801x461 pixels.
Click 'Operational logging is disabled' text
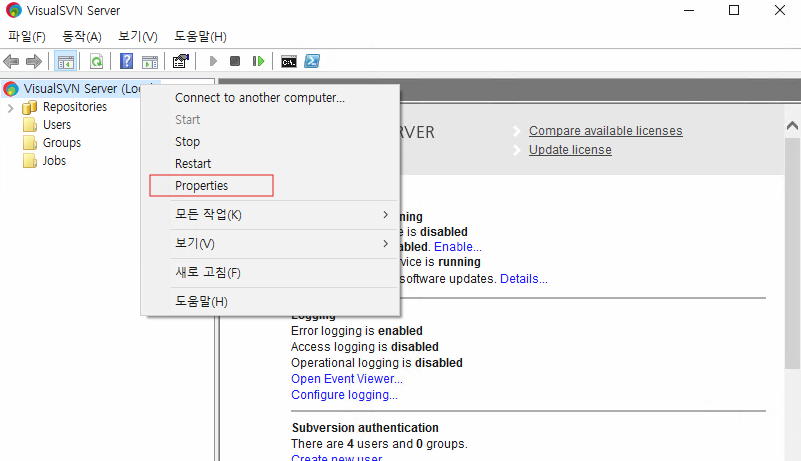click(x=377, y=363)
